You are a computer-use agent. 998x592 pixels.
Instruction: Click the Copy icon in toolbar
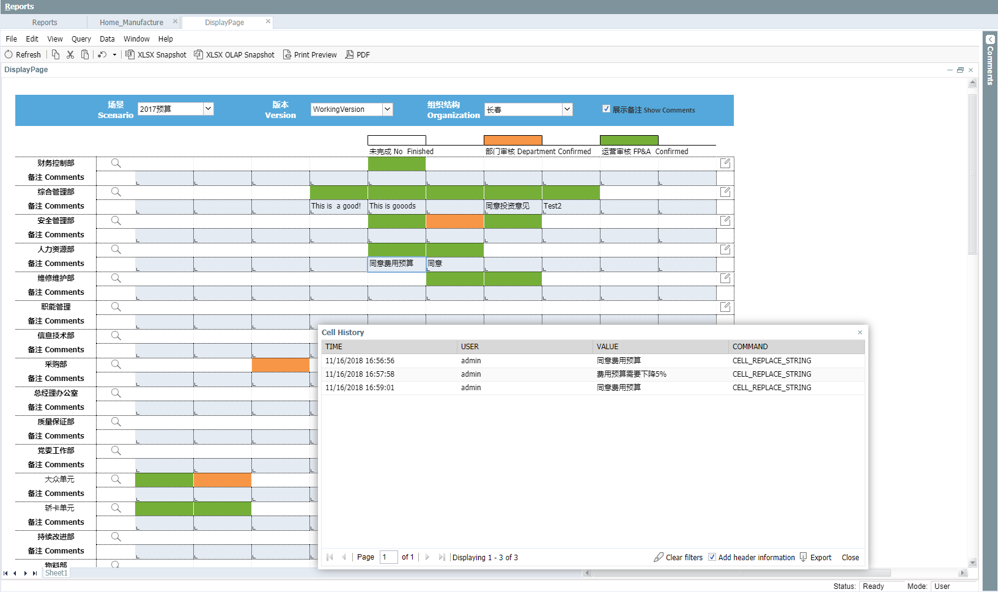click(x=56, y=55)
